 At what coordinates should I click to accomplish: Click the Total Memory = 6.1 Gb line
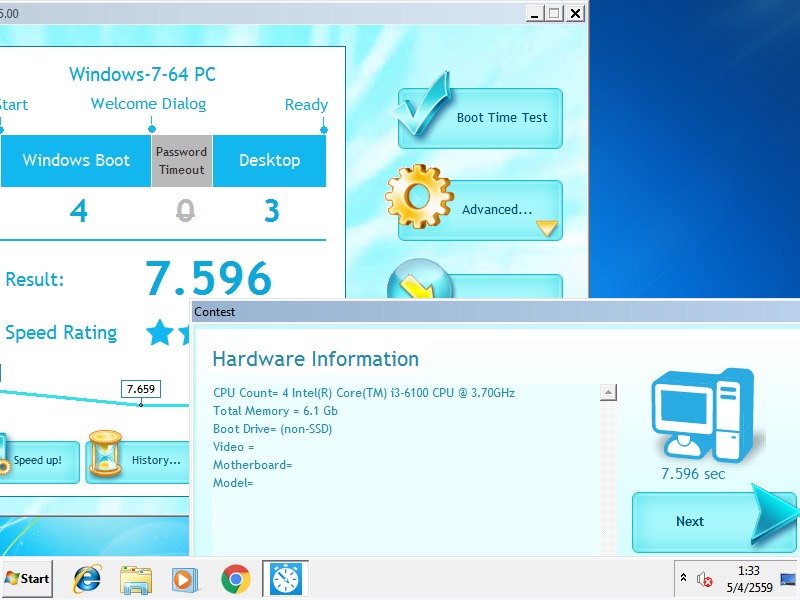[x=276, y=411]
